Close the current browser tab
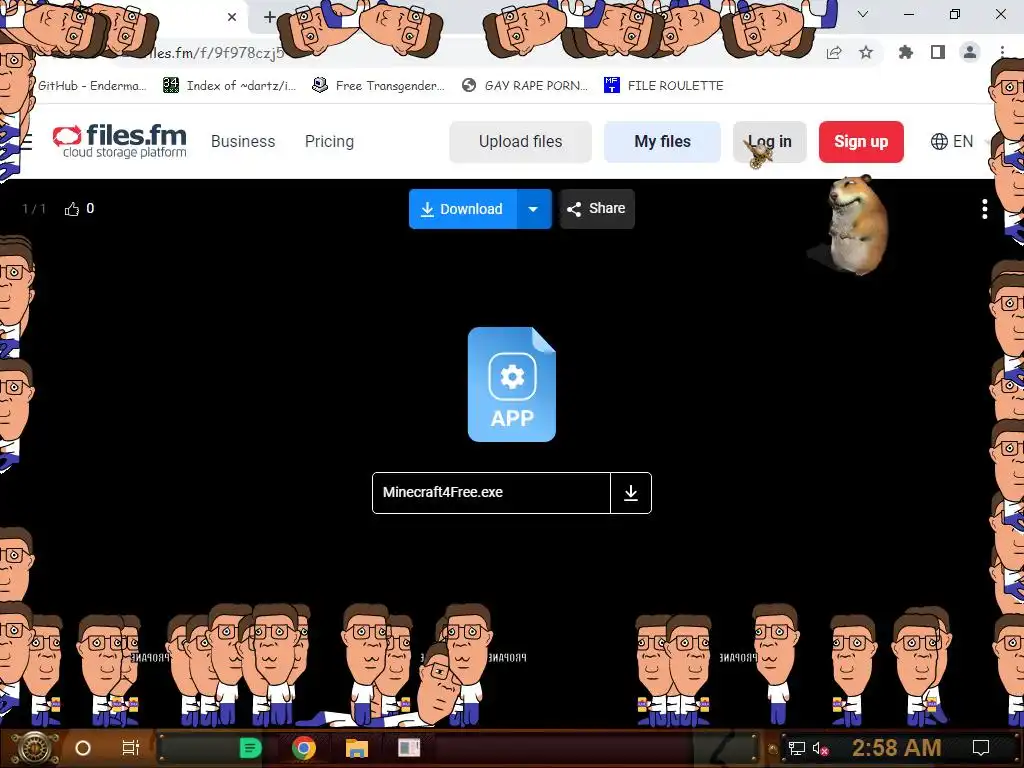 click(x=232, y=17)
